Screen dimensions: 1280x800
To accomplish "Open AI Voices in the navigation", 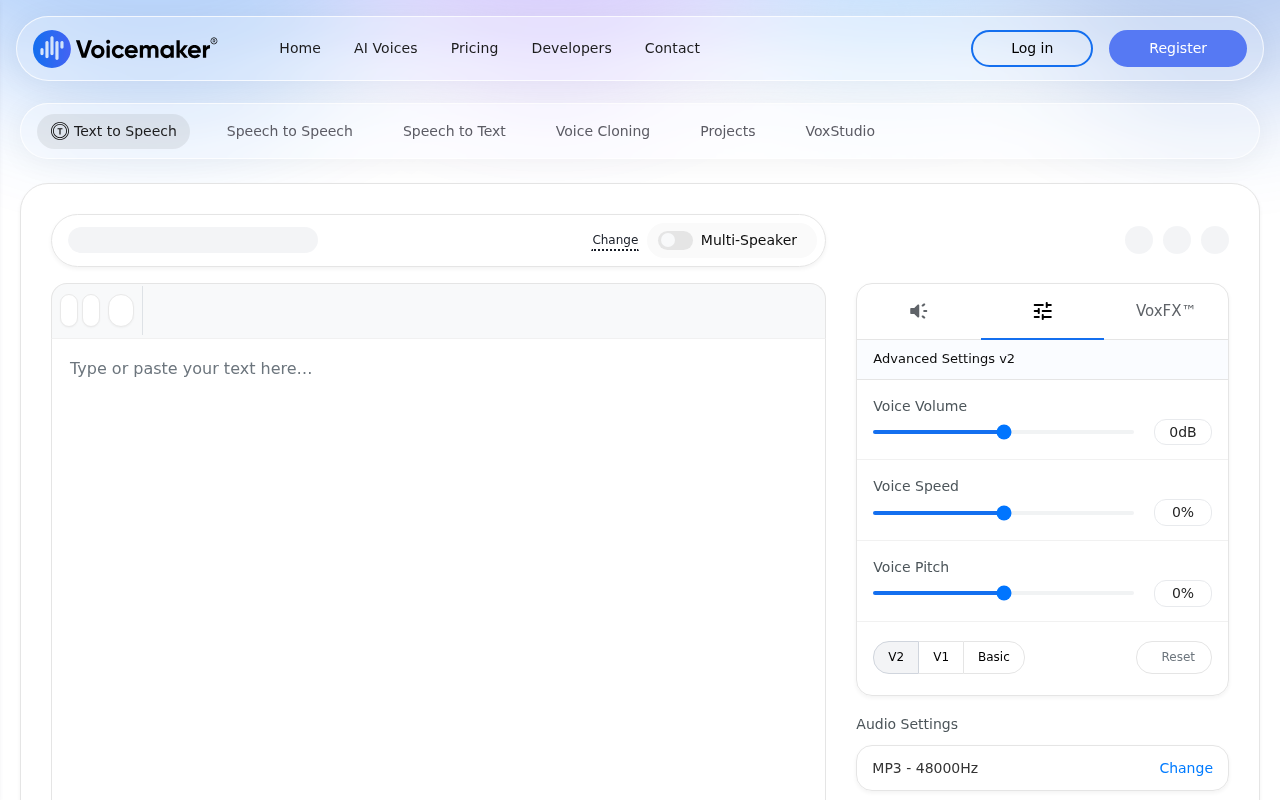I will 386,48.
